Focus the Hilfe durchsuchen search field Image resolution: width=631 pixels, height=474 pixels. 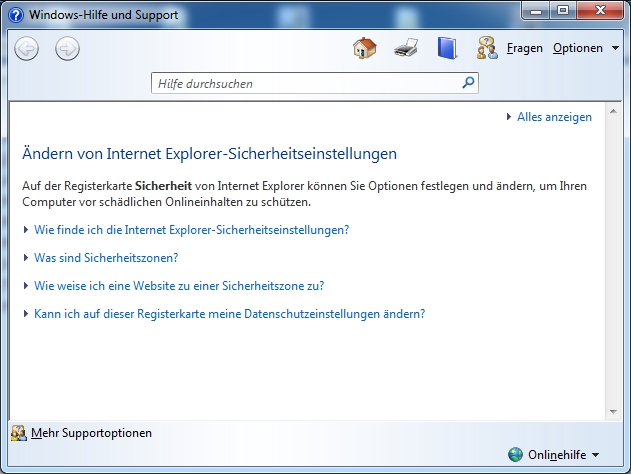[x=315, y=83]
